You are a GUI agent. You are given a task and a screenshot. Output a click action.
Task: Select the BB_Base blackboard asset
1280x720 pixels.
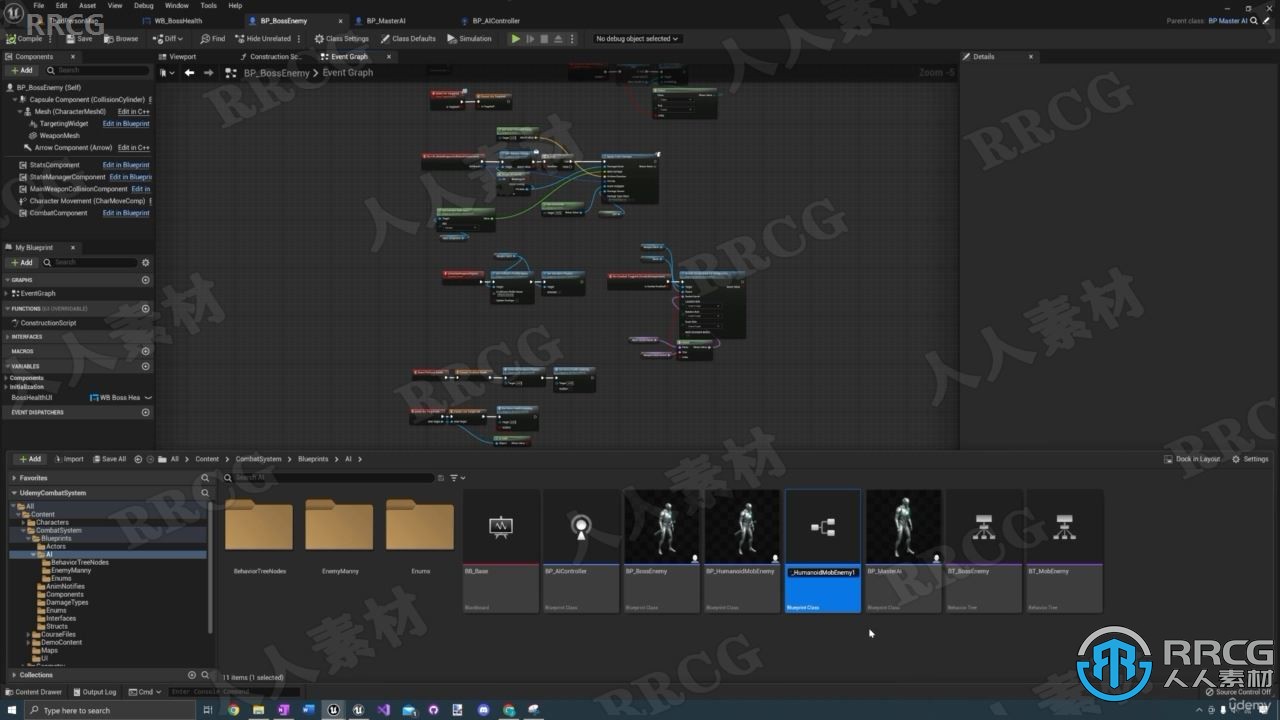[501, 551]
